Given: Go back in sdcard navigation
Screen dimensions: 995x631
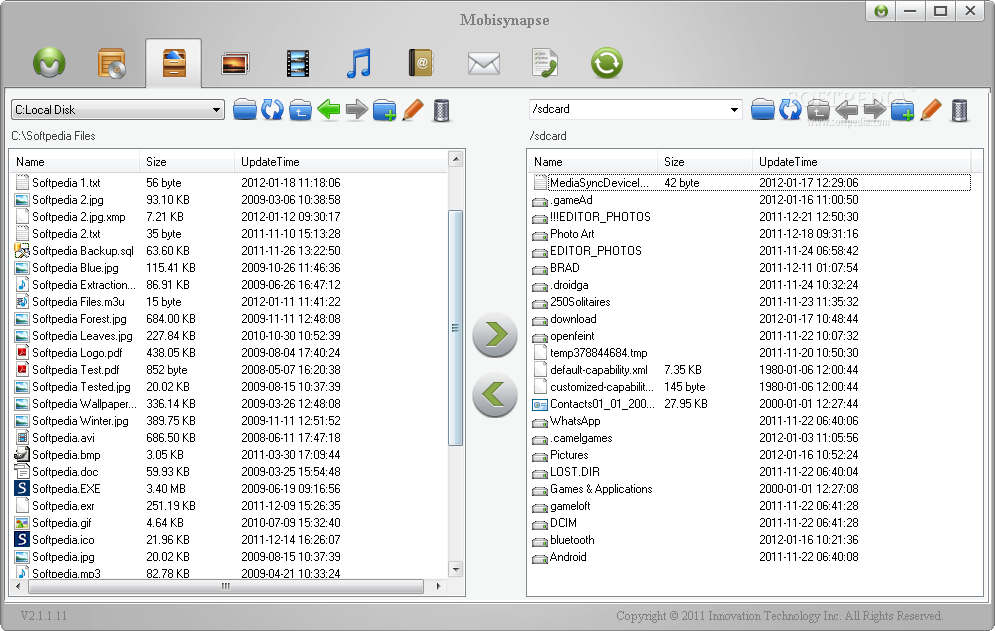Looking at the screenshot, I should pyautogui.click(x=847, y=109).
